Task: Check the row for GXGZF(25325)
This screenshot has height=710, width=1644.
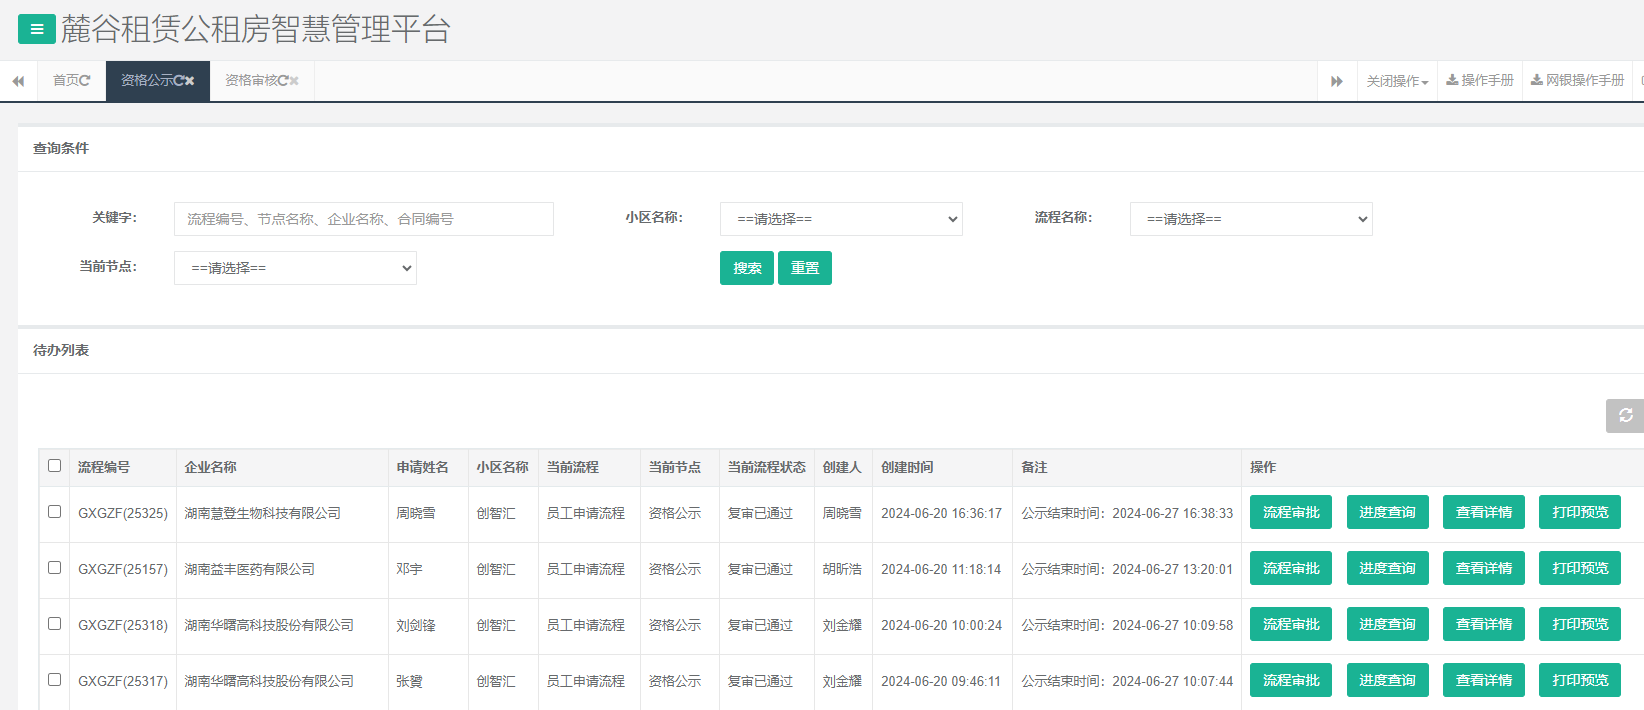Action: pyautogui.click(x=55, y=512)
